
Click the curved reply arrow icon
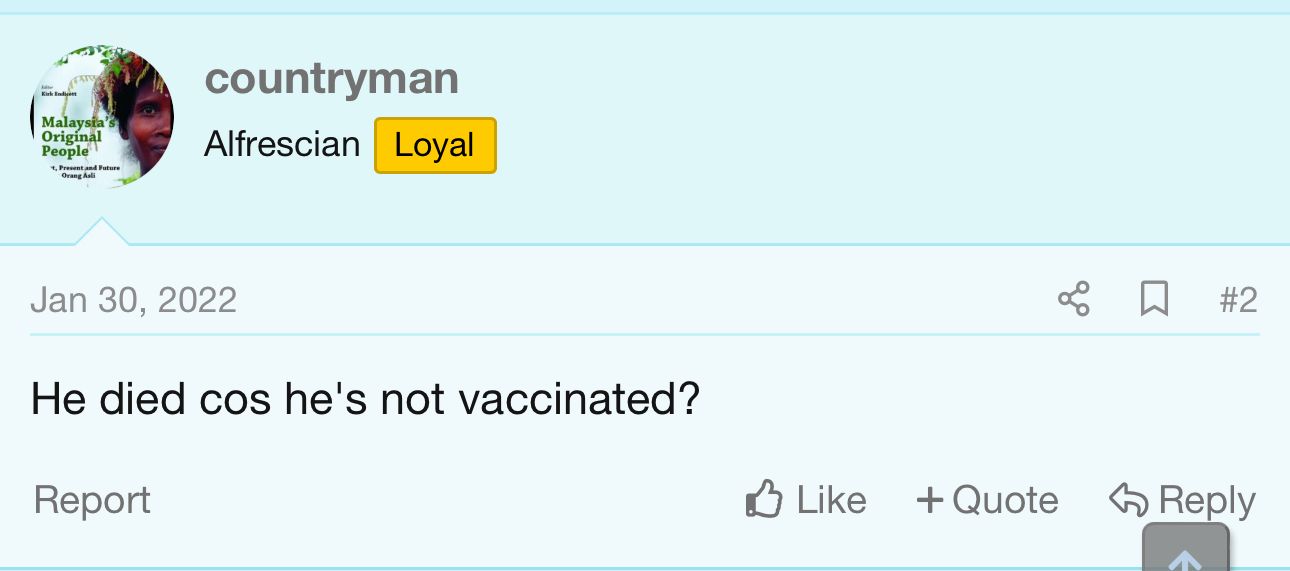point(1128,499)
